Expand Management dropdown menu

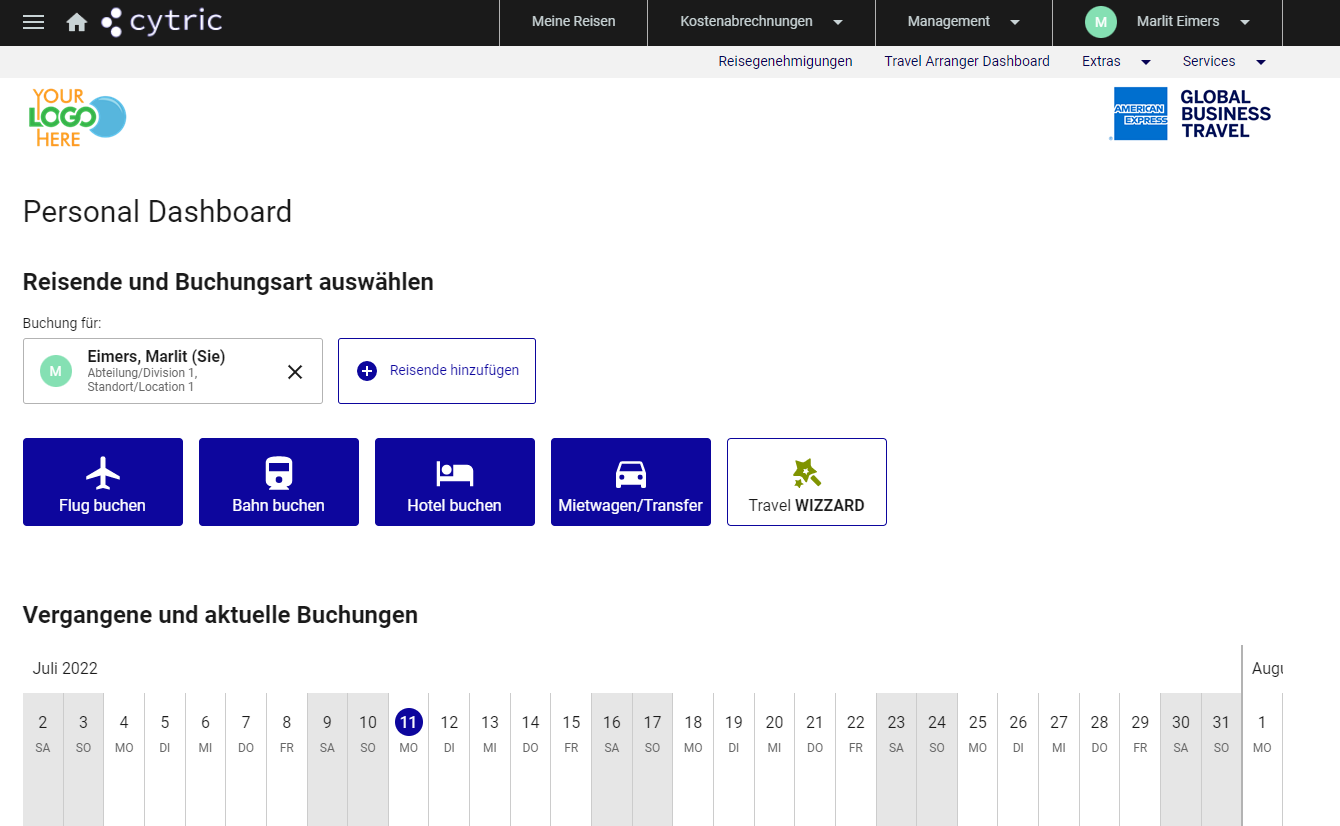point(964,22)
